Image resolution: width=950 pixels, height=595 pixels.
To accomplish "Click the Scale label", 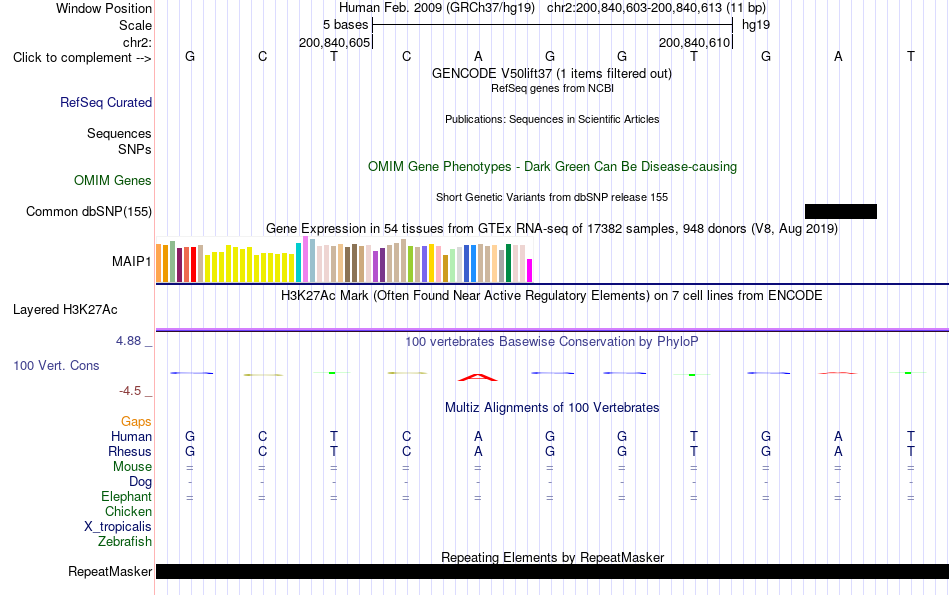I will 136,25.
